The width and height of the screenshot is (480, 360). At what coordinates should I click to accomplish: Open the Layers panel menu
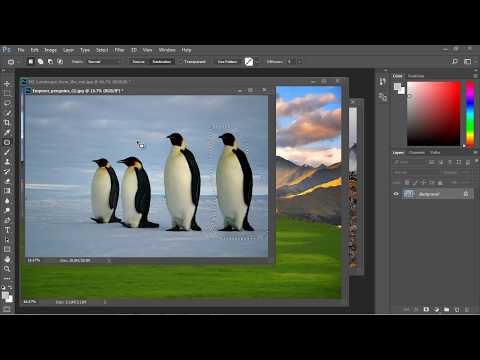(475, 152)
